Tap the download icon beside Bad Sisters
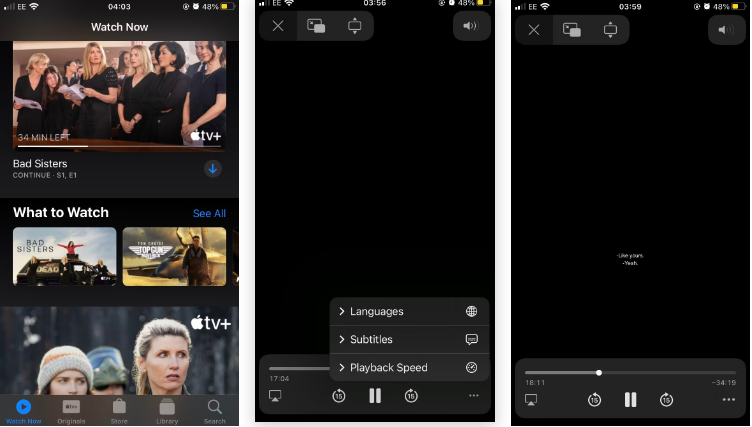This screenshot has height=427, width=752. pos(213,169)
